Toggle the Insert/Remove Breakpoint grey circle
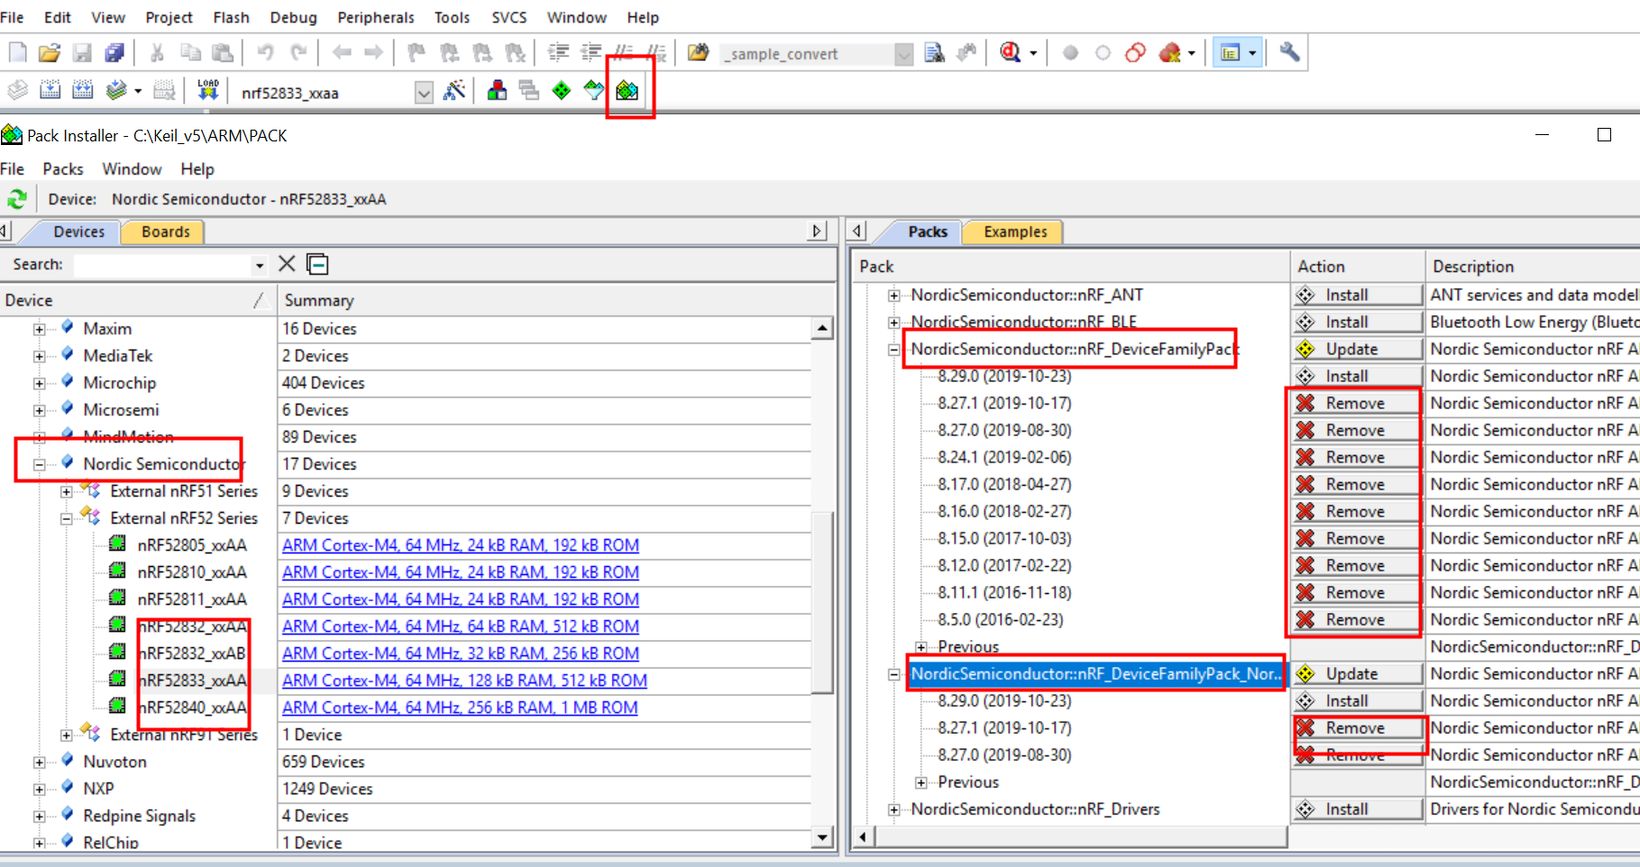The height and width of the screenshot is (867, 1640). click(1070, 53)
